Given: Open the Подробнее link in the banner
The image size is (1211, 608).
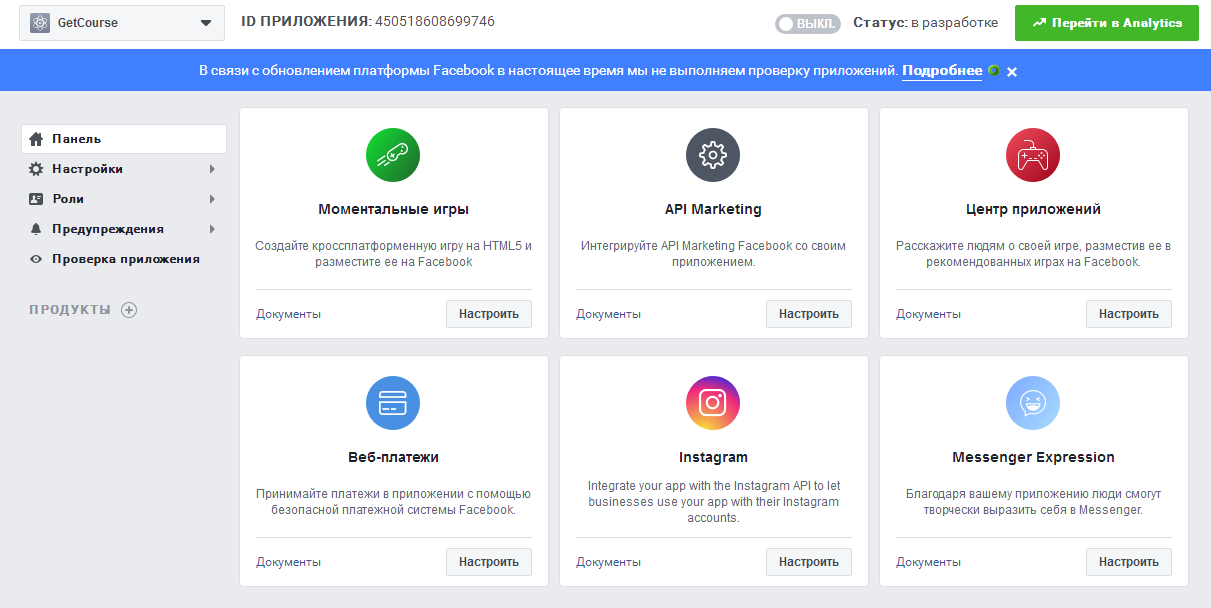Looking at the screenshot, I should click(x=942, y=71).
